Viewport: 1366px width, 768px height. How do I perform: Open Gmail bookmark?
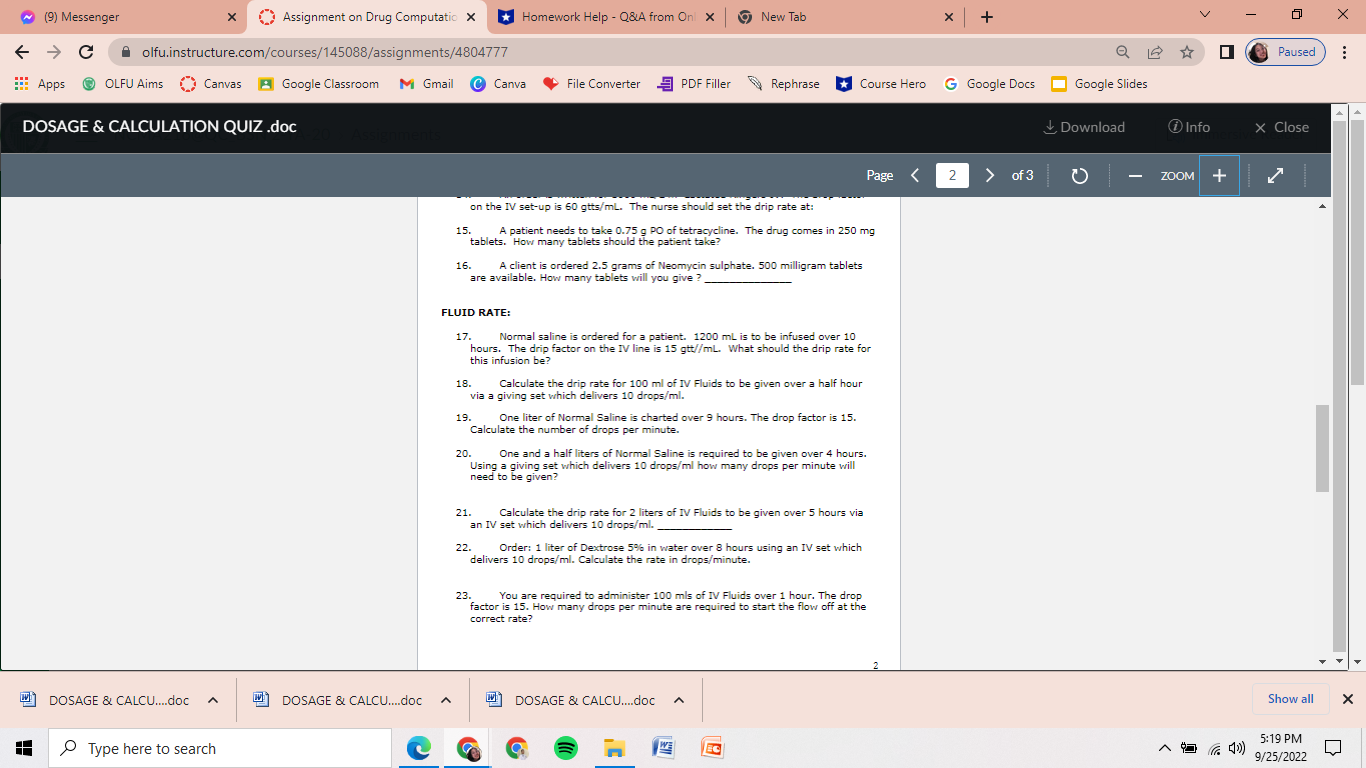pyautogui.click(x=427, y=84)
